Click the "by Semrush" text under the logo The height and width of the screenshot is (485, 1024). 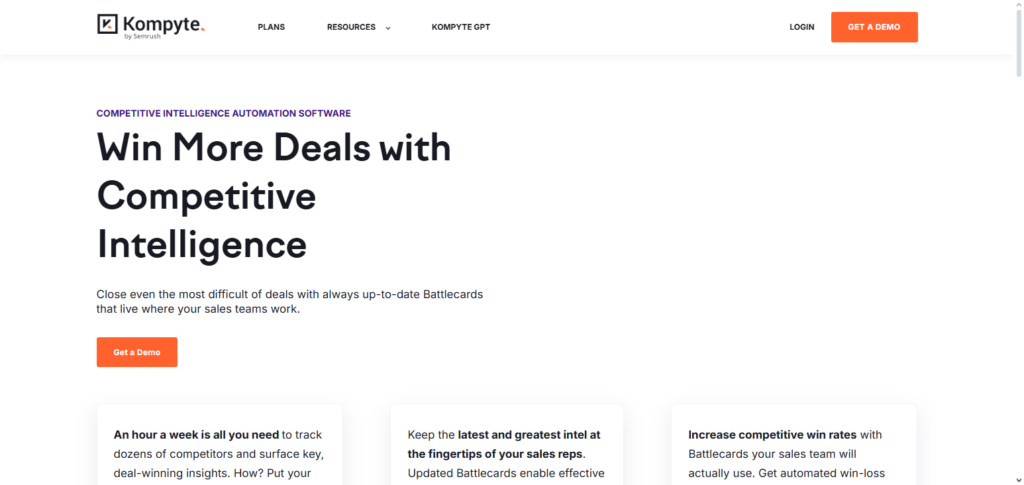click(x=142, y=36)
